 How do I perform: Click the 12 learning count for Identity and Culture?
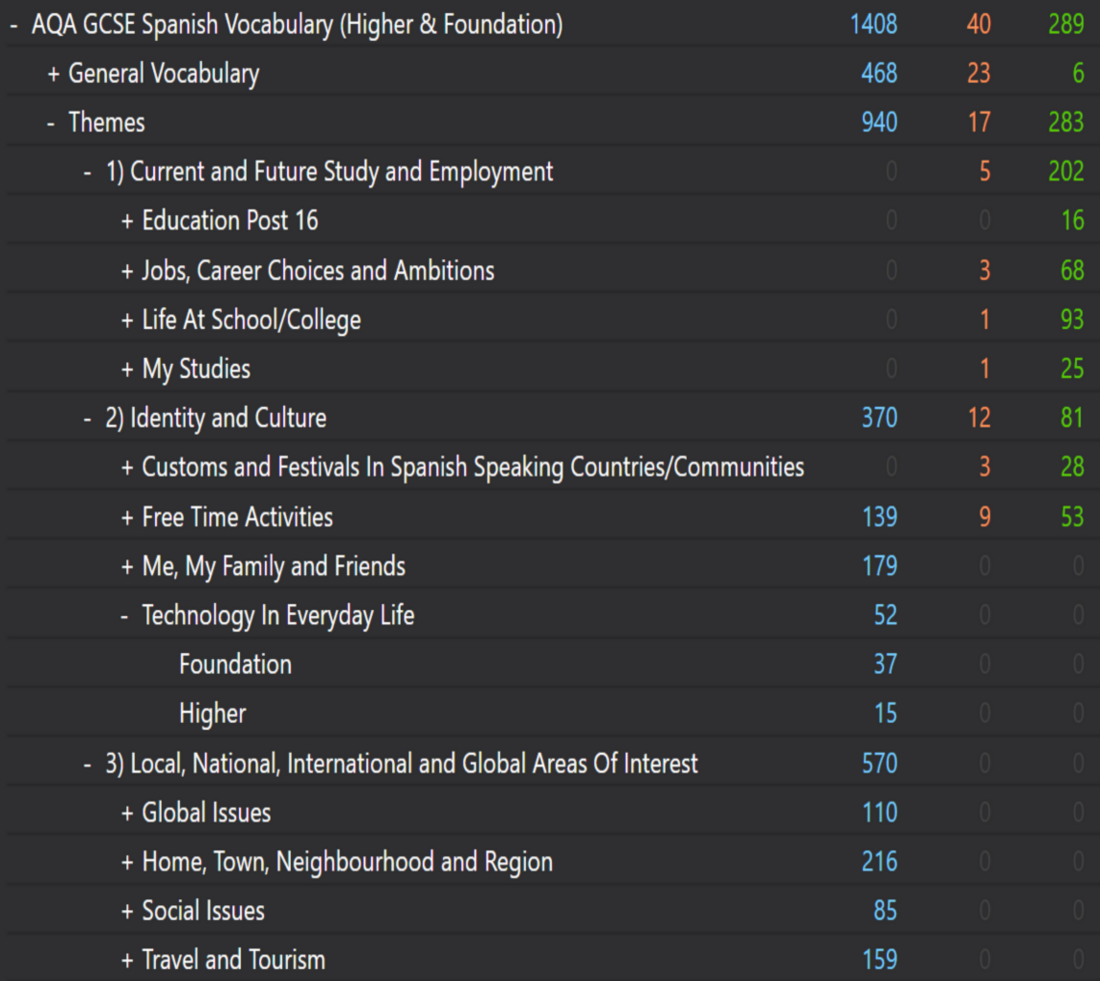979,418
